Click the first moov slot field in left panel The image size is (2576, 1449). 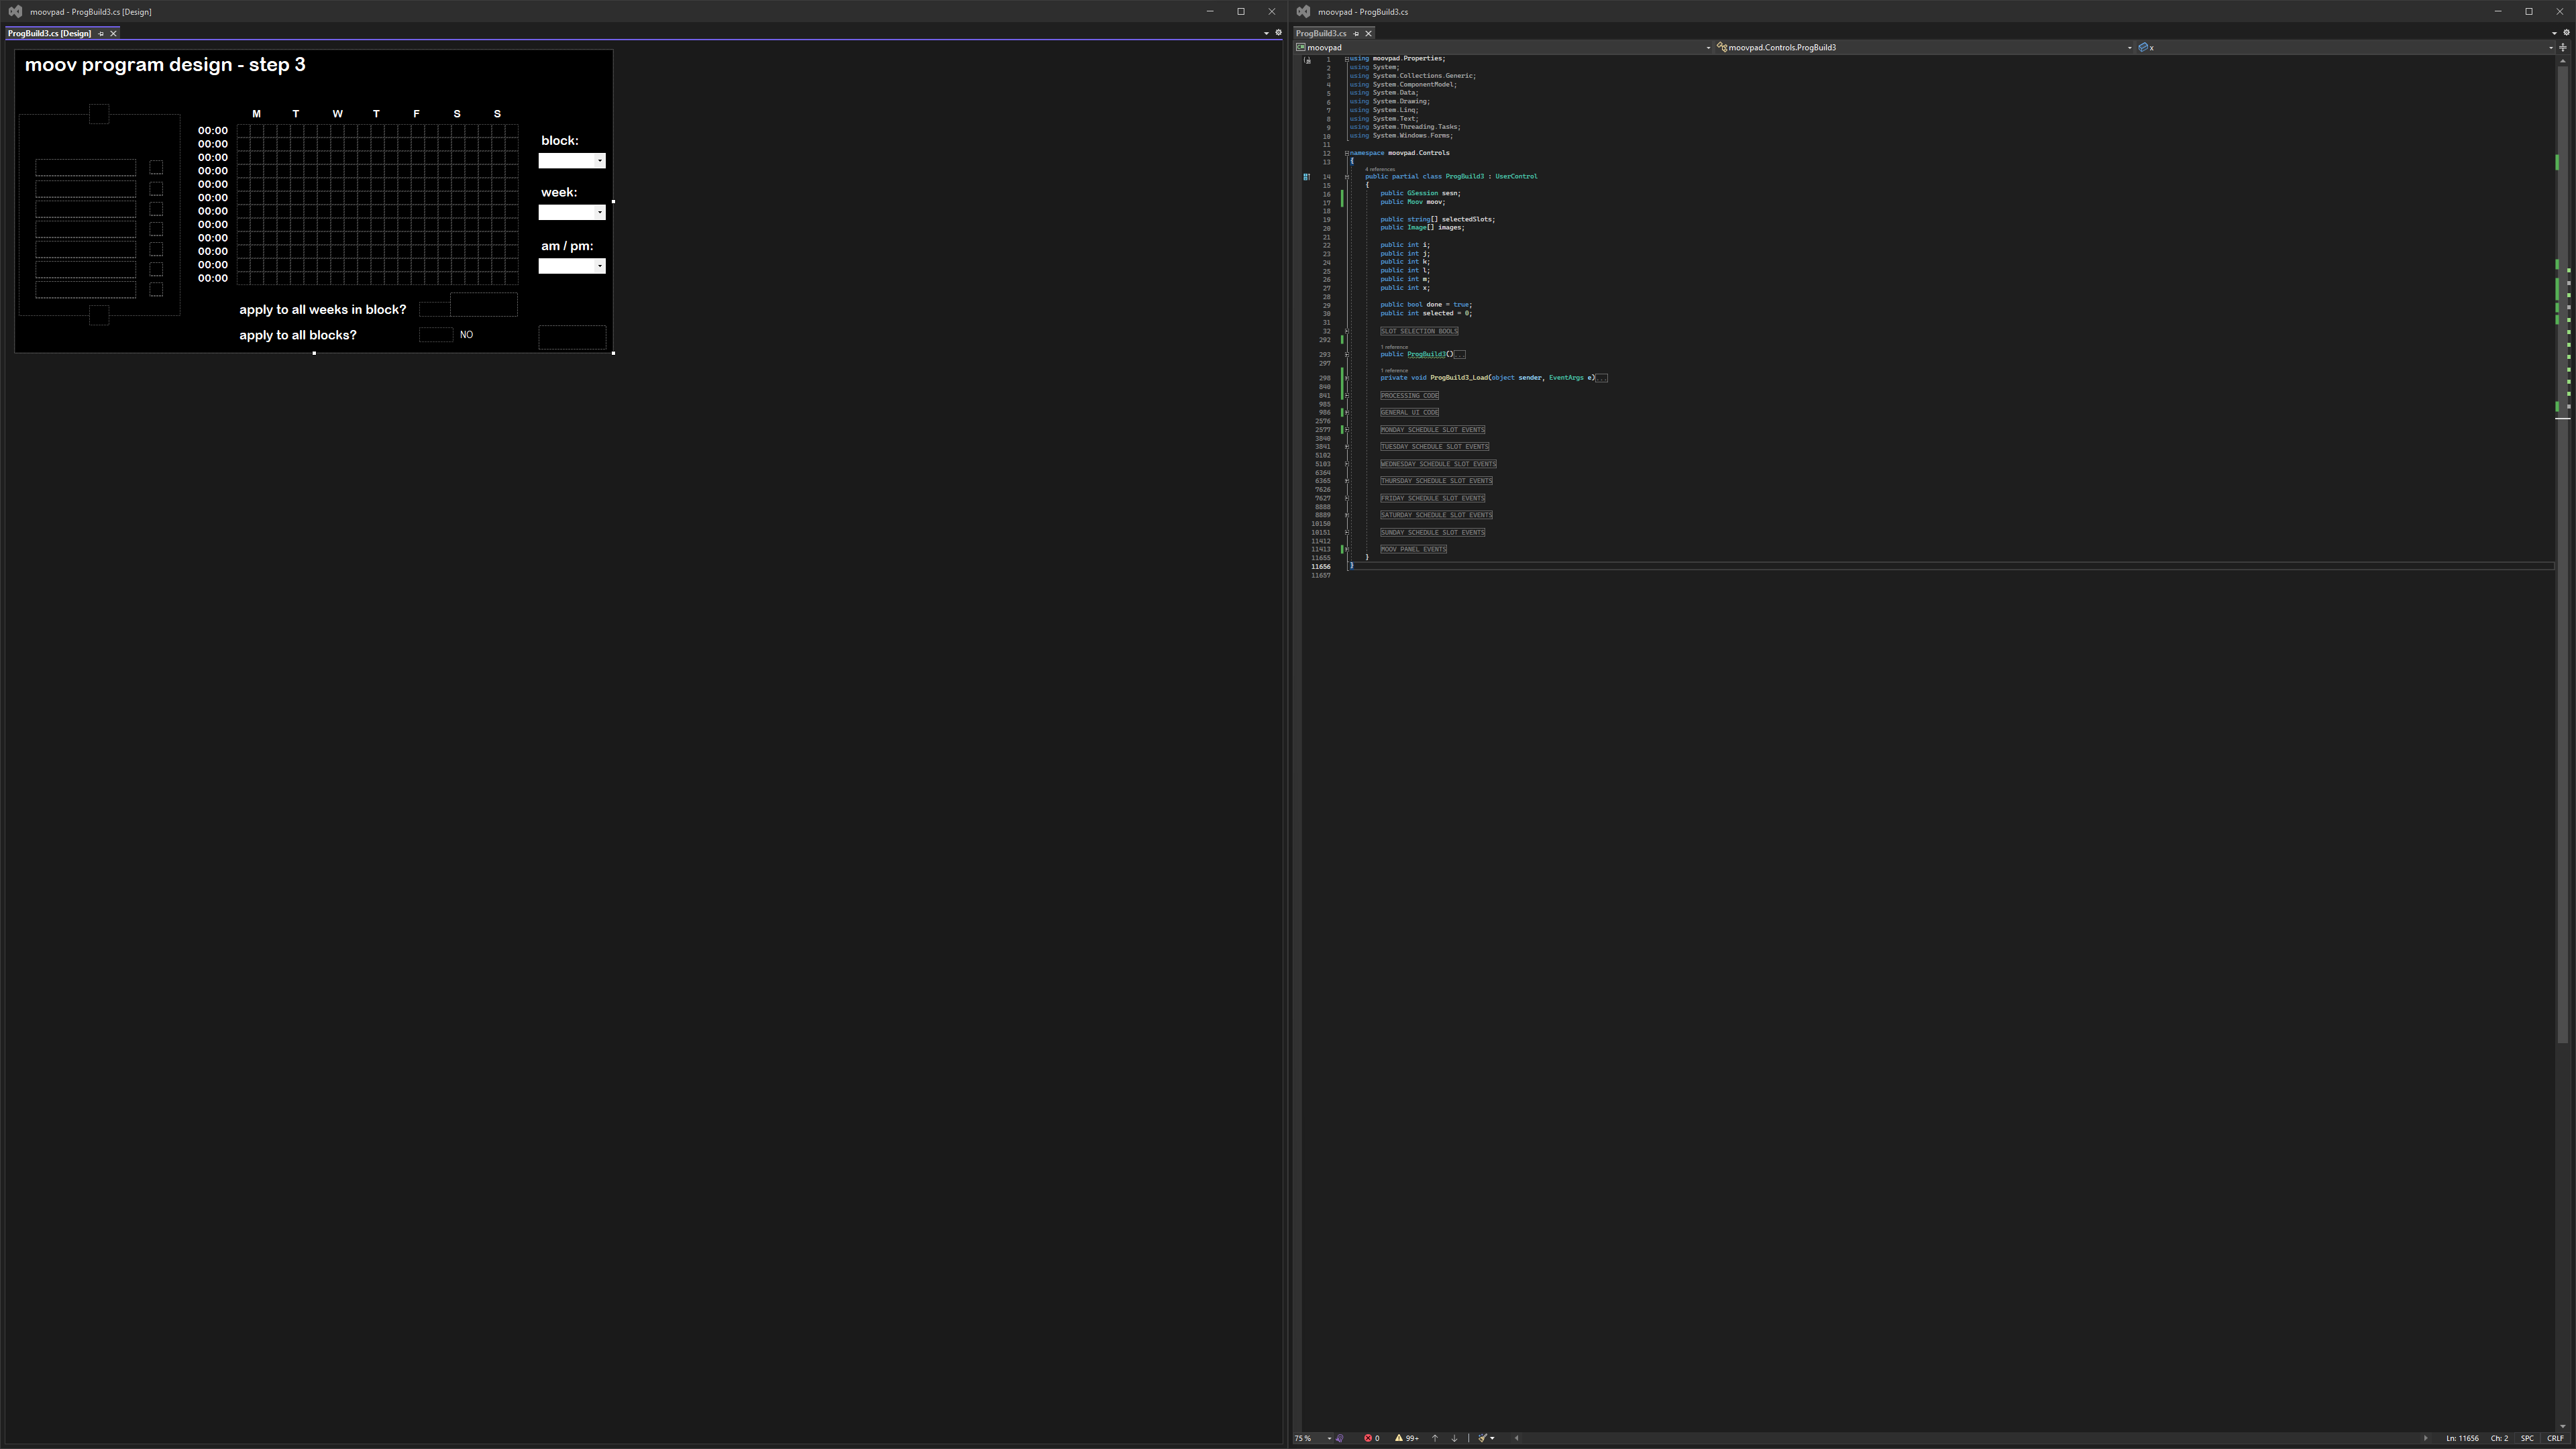pos(86,168)
